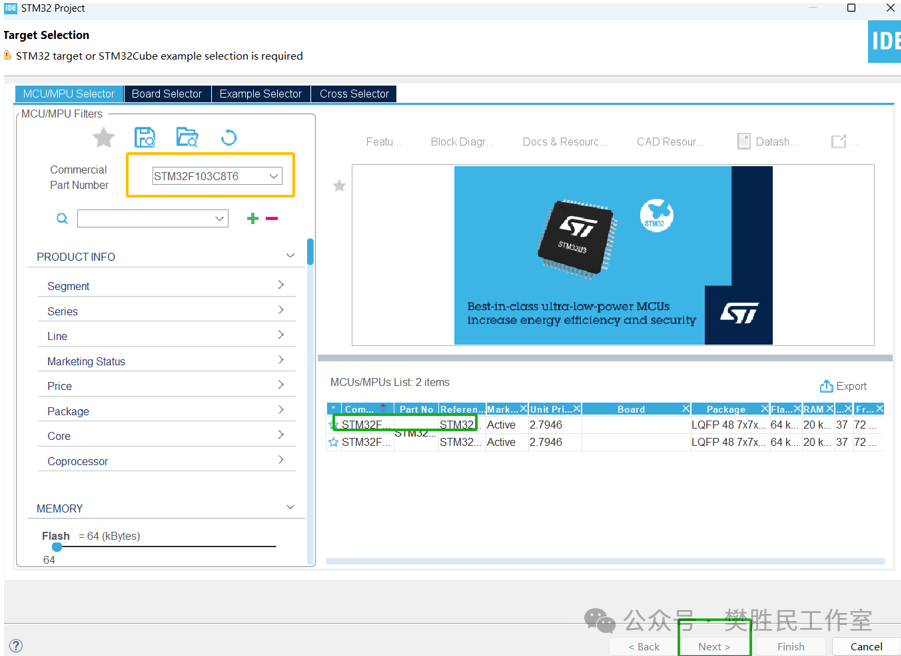Remove the Unit Price column via X
Screen dimensions: 901x656
(576, 408)
